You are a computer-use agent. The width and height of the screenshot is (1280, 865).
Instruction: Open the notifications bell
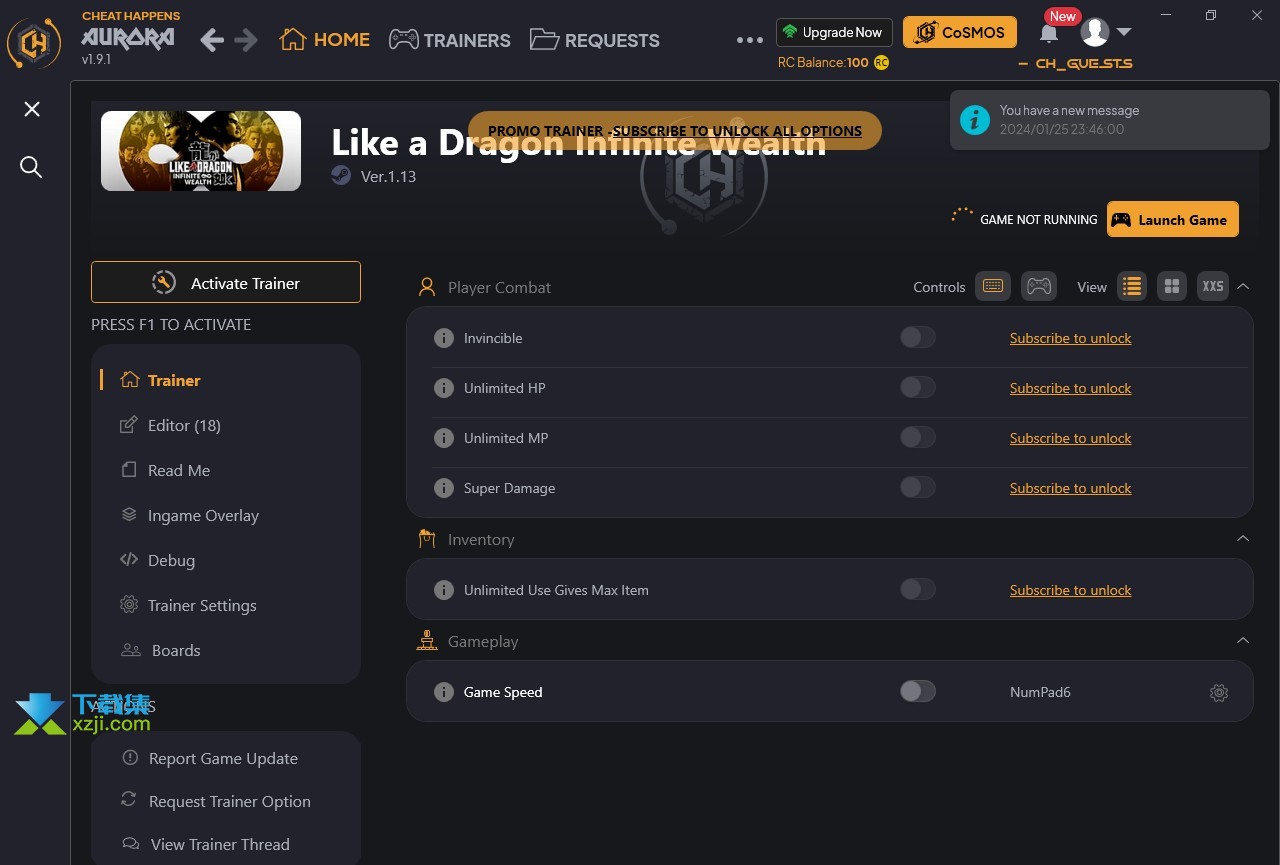(x=1049, y=34)
